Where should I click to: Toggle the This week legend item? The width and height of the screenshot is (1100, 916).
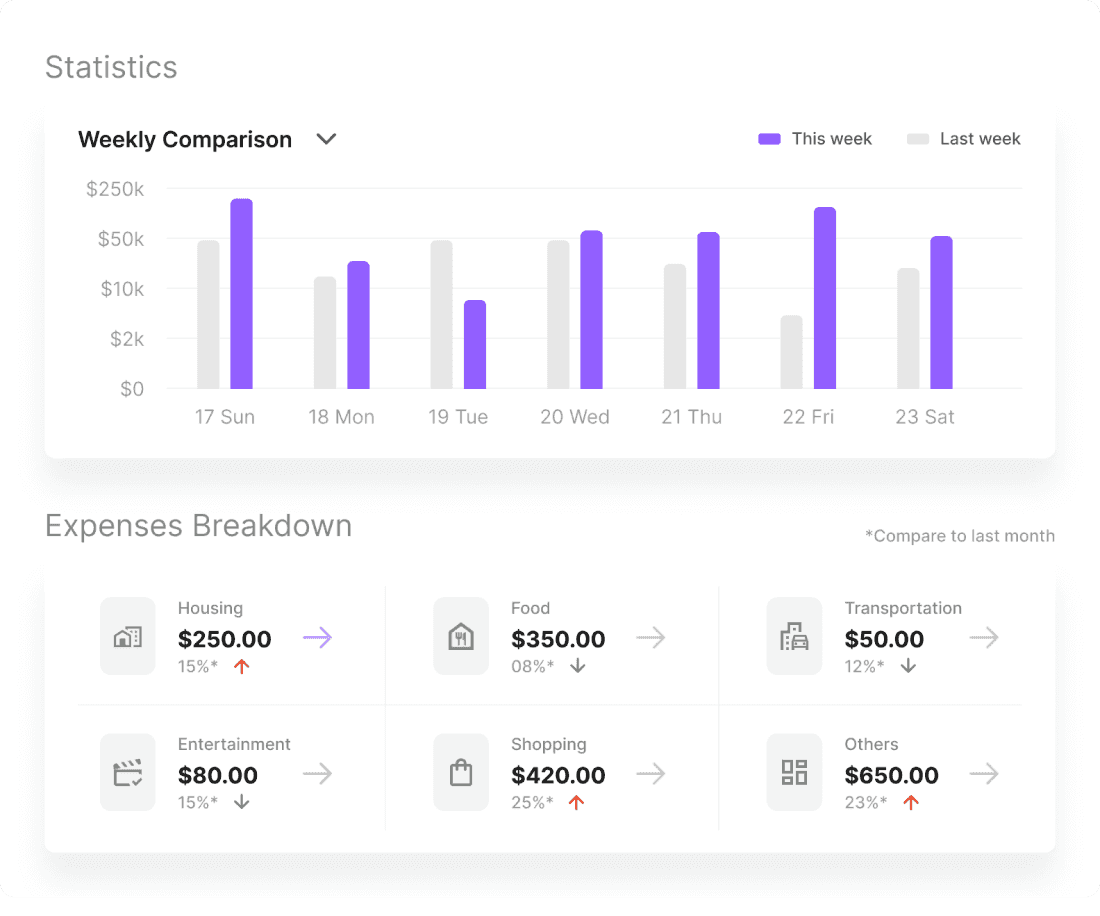816,138
